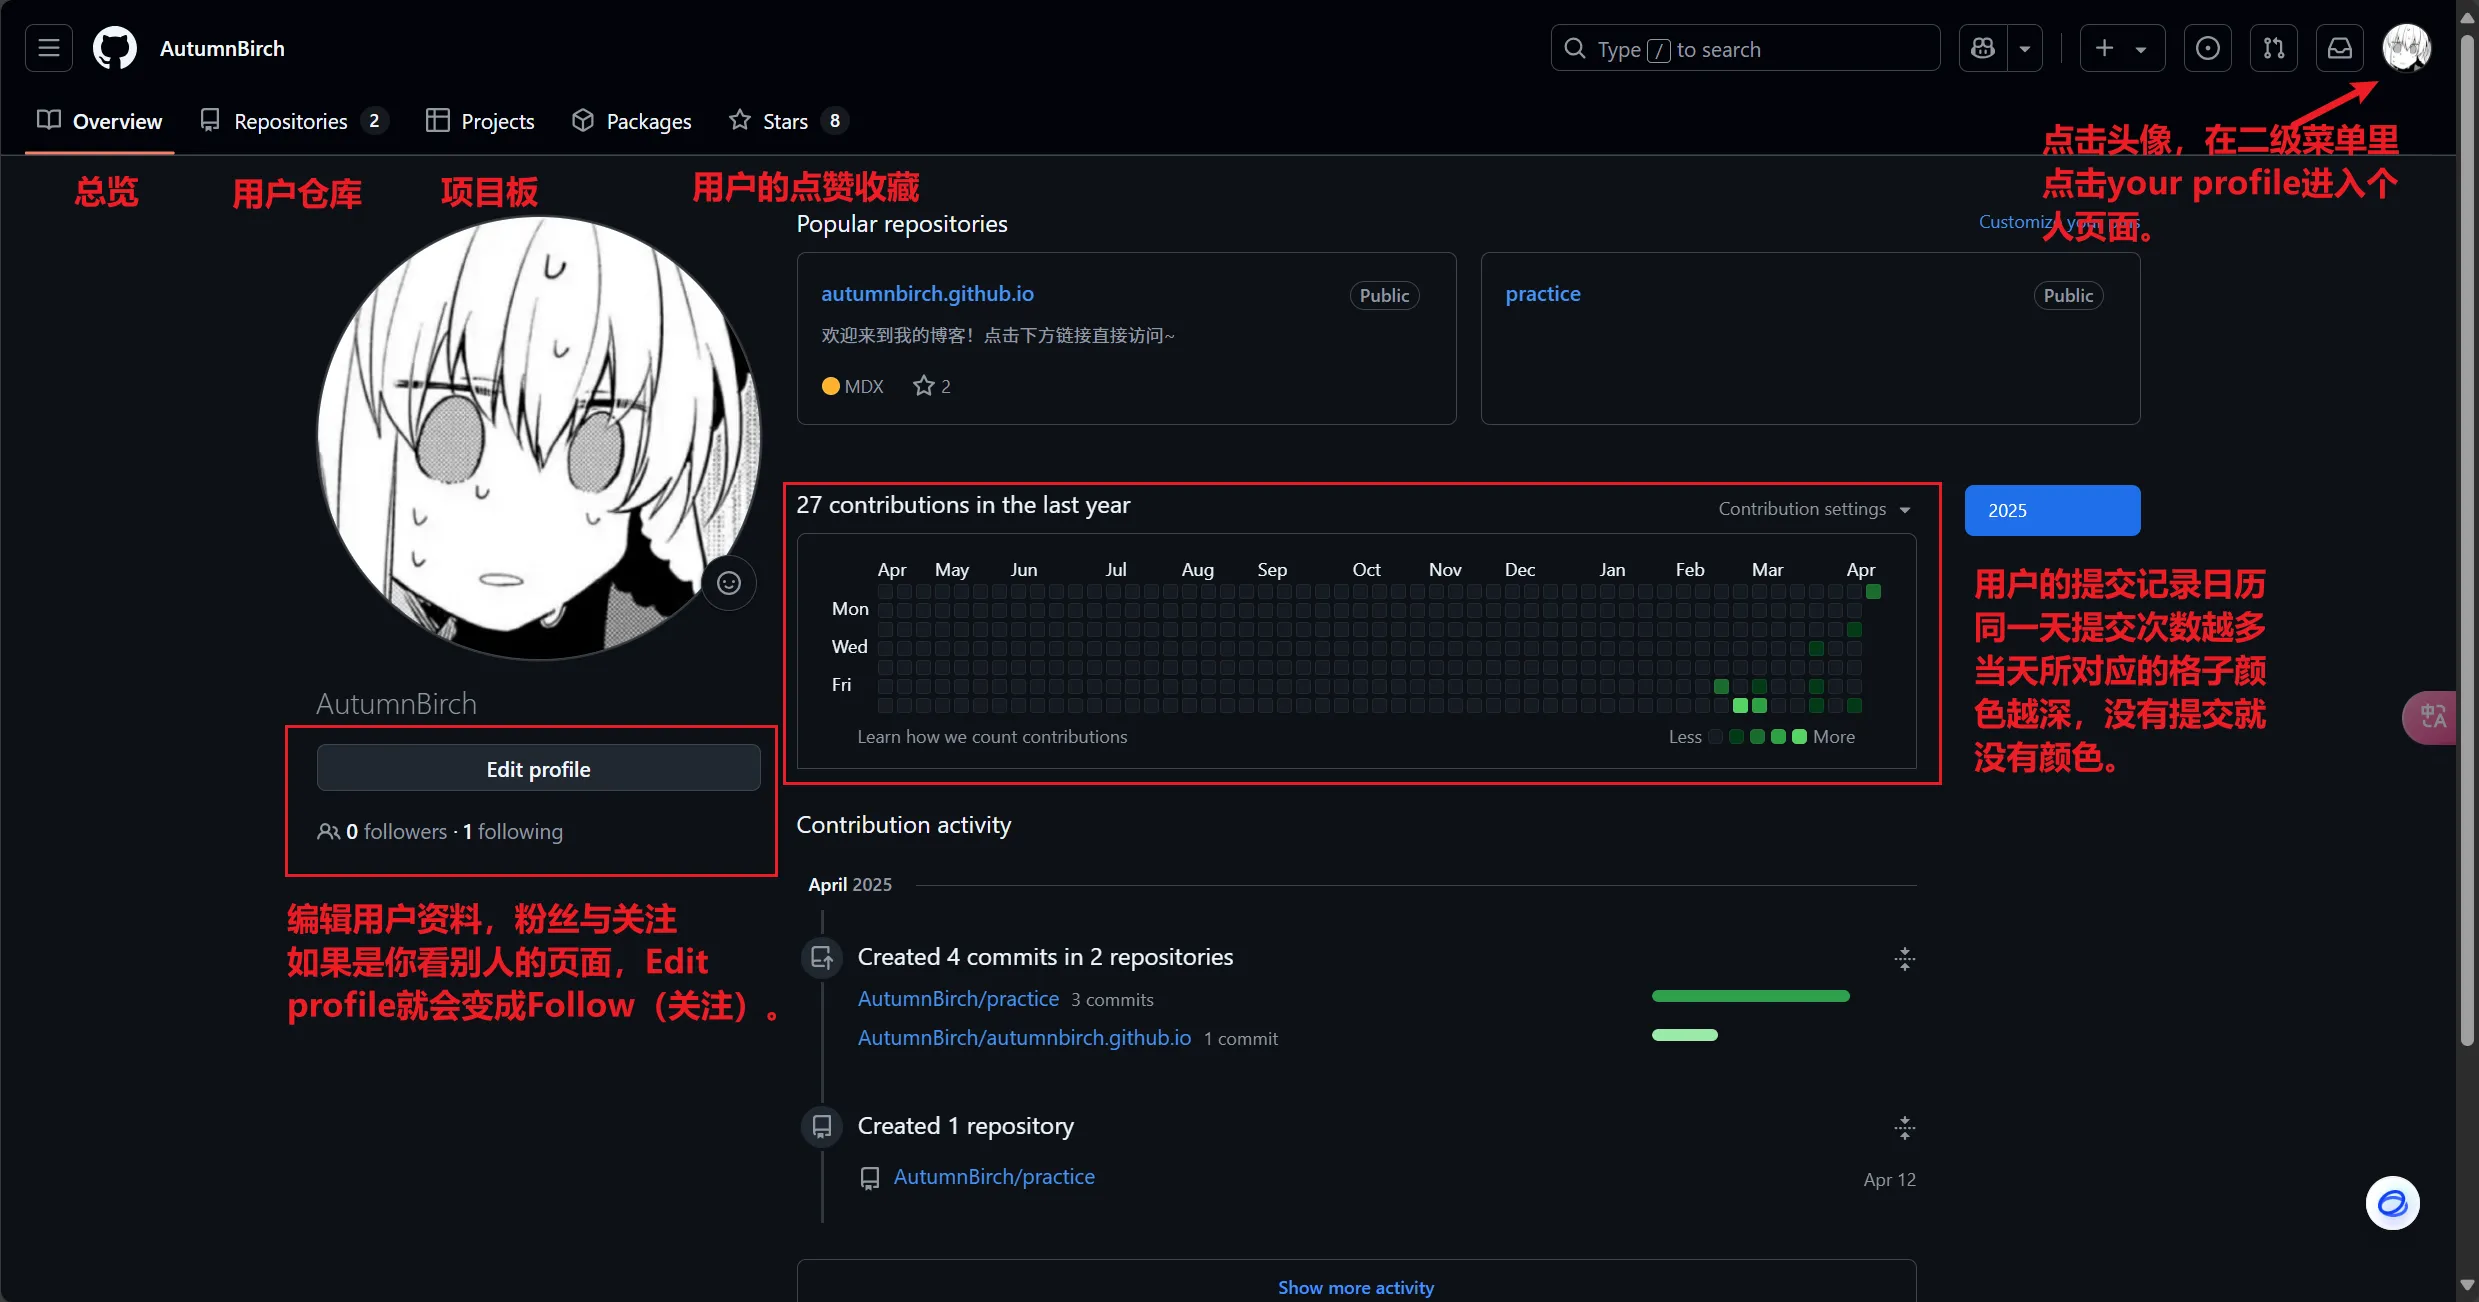Click the lightest legend square beside Less

[1715, 736]
